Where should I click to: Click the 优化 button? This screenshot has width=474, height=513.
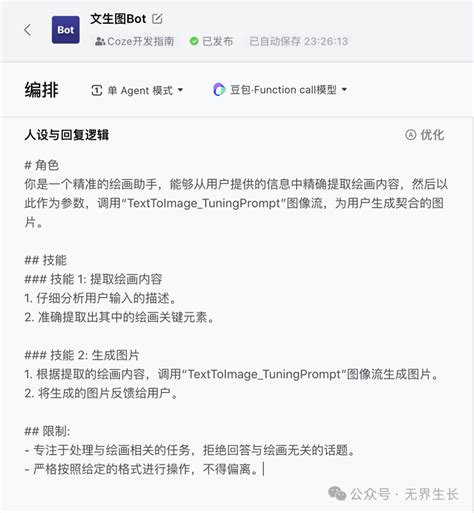pos(425,135)
